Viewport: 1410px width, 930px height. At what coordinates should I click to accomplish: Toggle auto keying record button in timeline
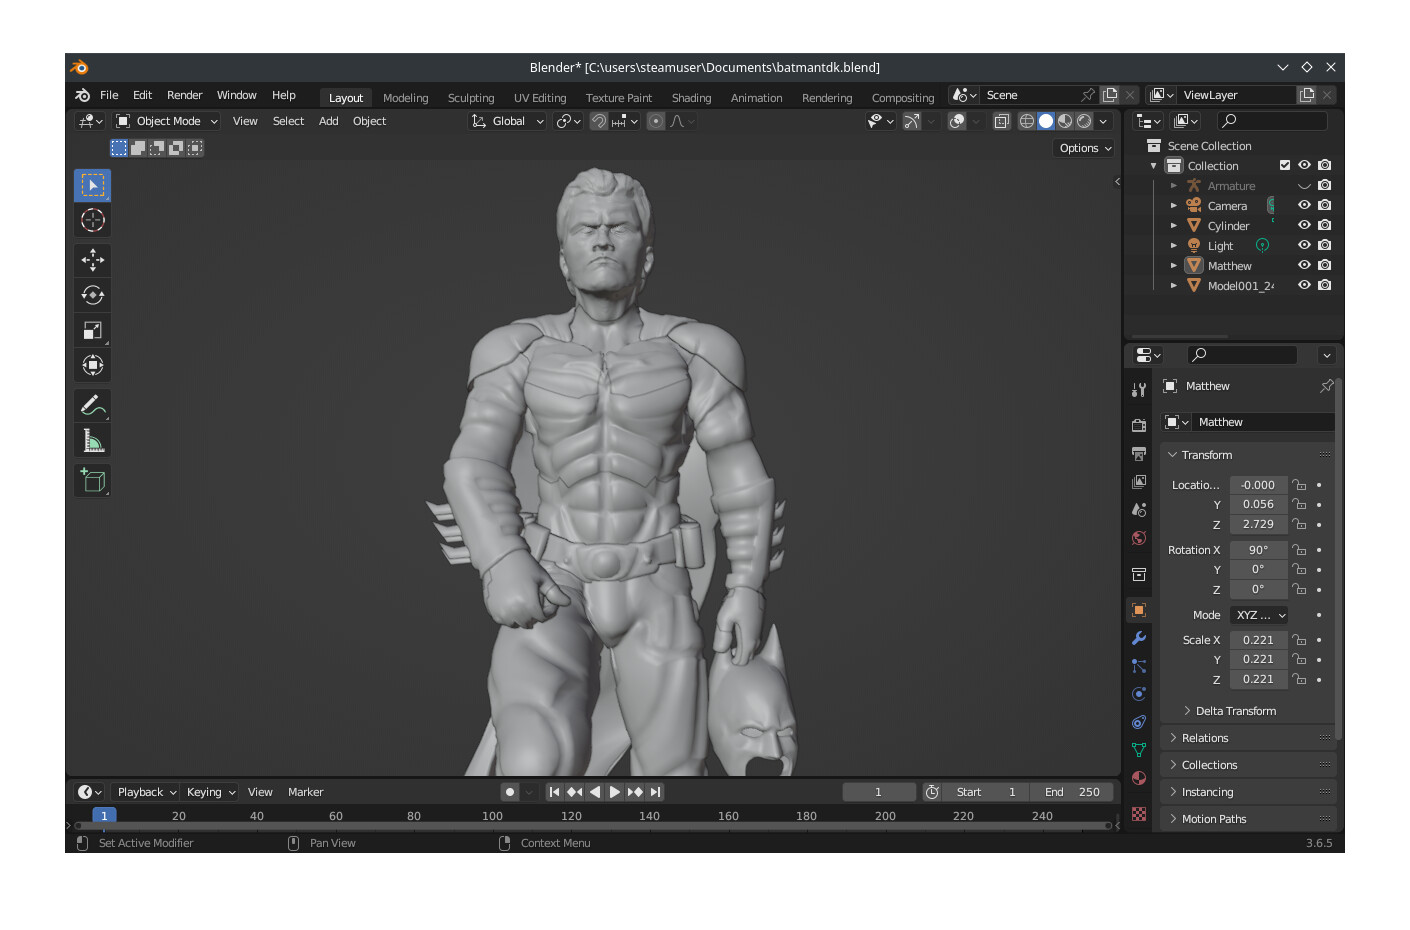tap(510, 792)
